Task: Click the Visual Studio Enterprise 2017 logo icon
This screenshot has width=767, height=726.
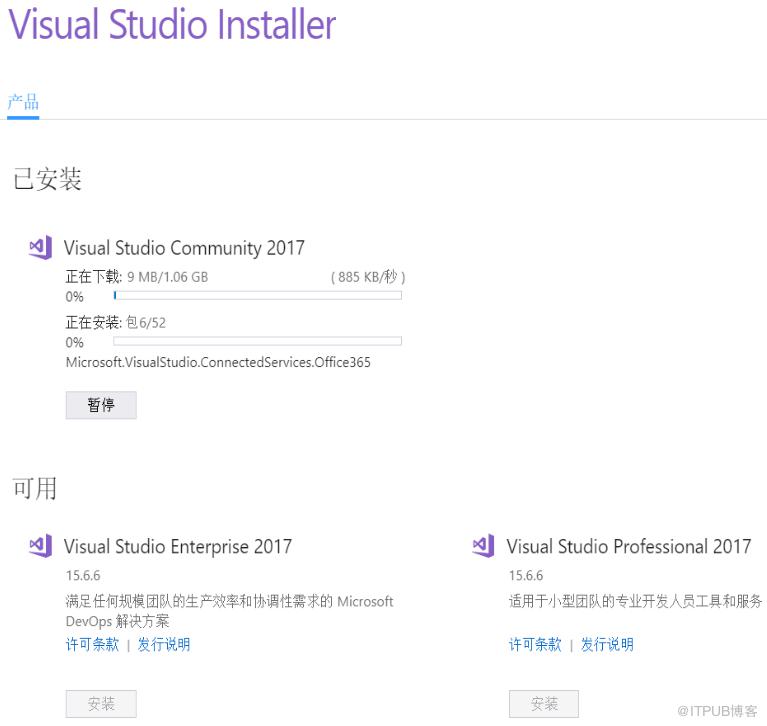Action: click(40, 545)
